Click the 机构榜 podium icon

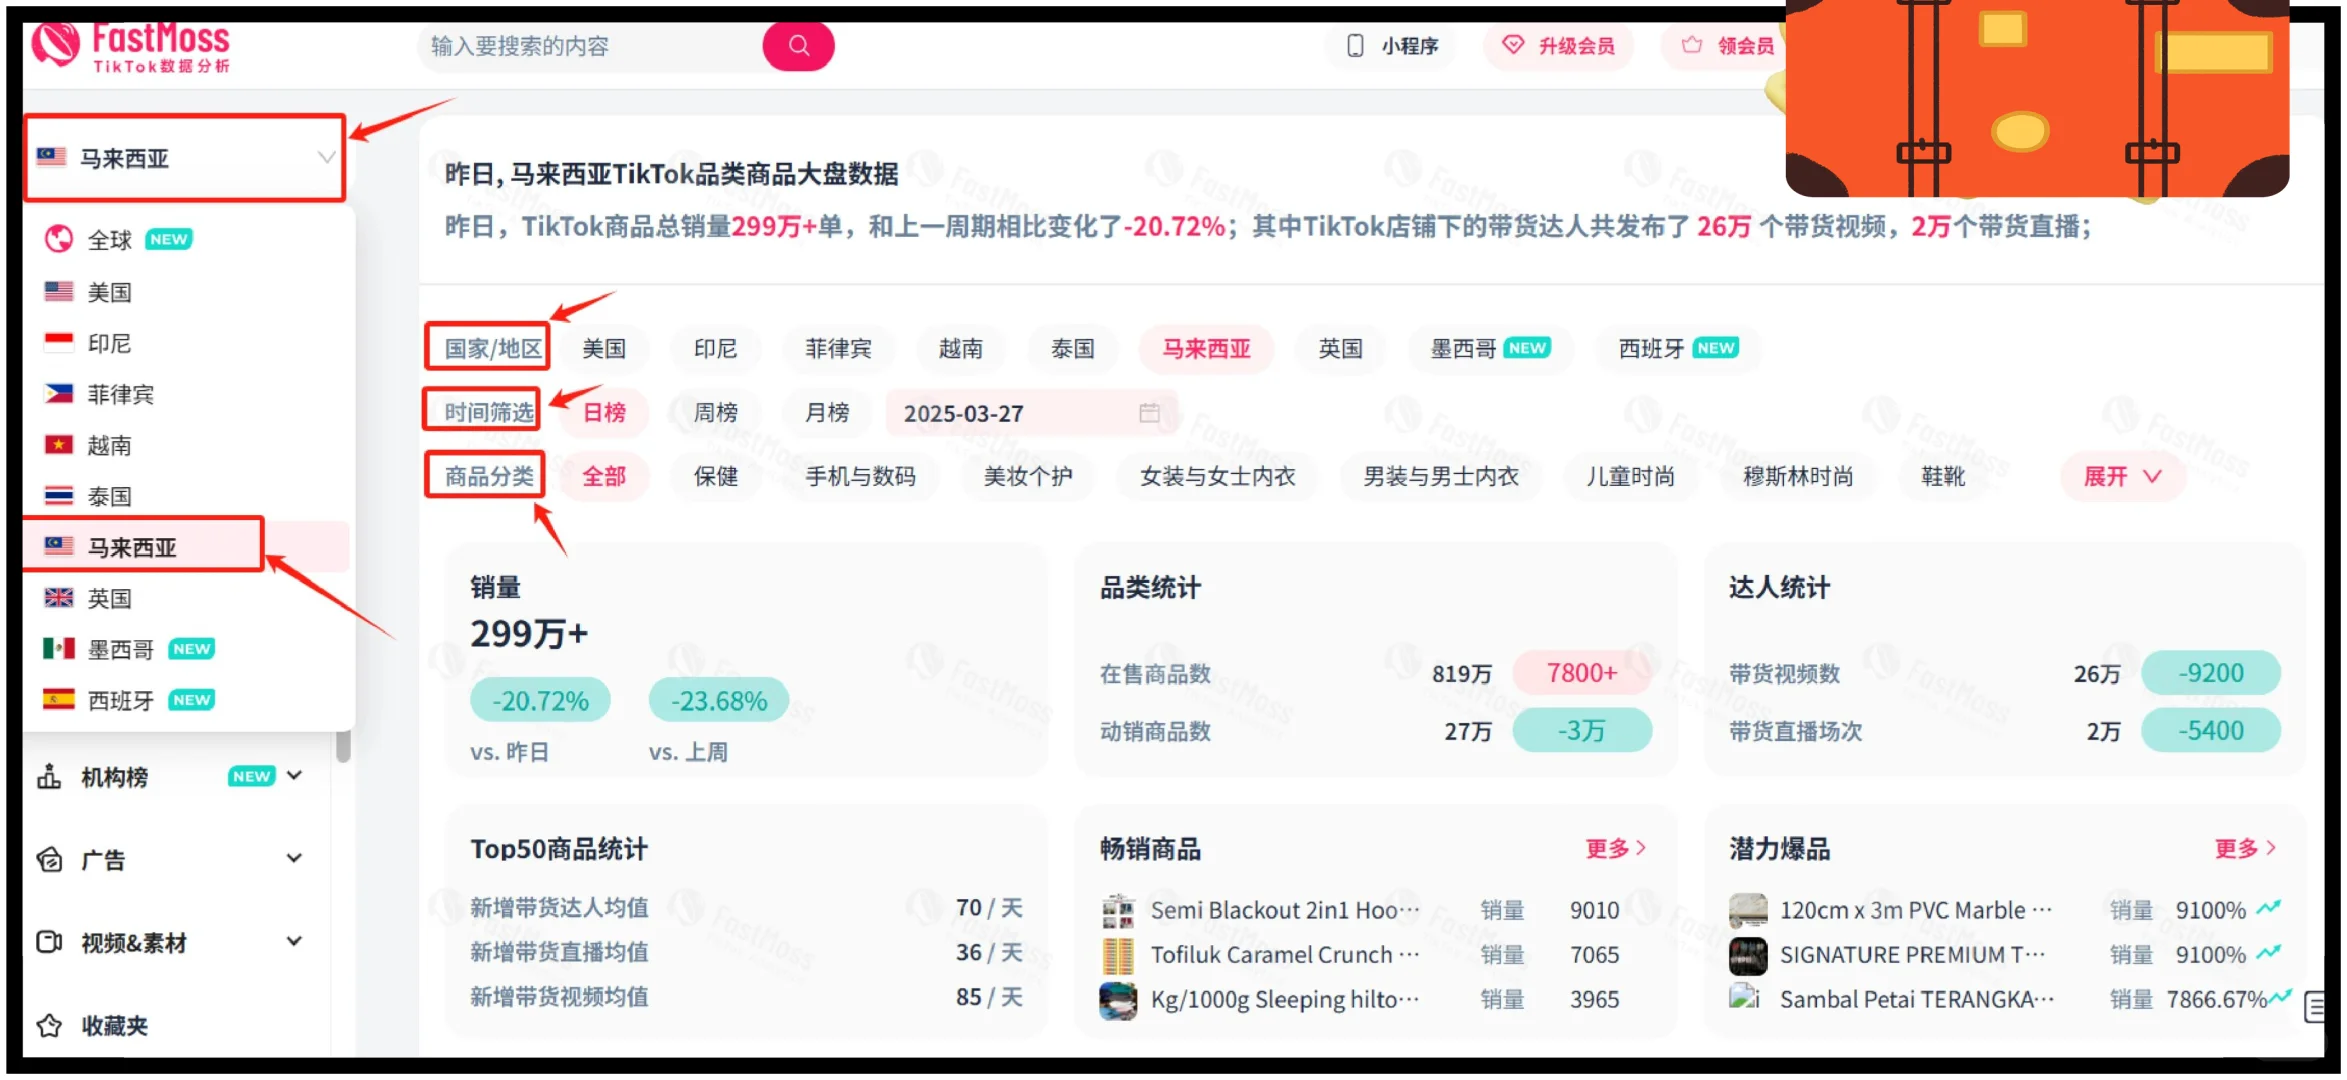pos(49,776)
